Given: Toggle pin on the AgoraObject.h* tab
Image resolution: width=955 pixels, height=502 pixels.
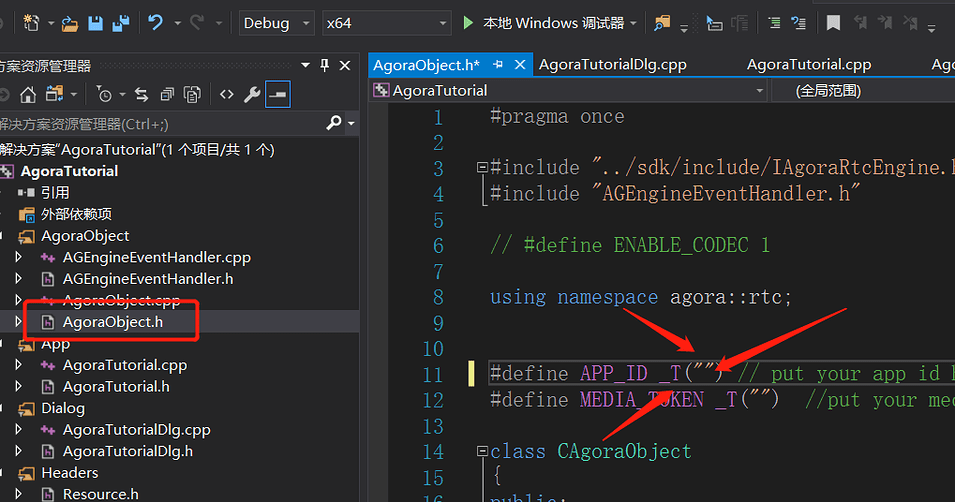Looking at the screenshot, I should pos(498,64).
